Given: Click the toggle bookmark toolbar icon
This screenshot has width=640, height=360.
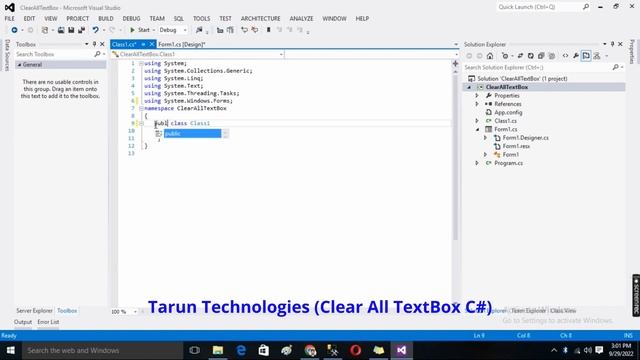Looking at the screenshot, I should coord(269,30).
